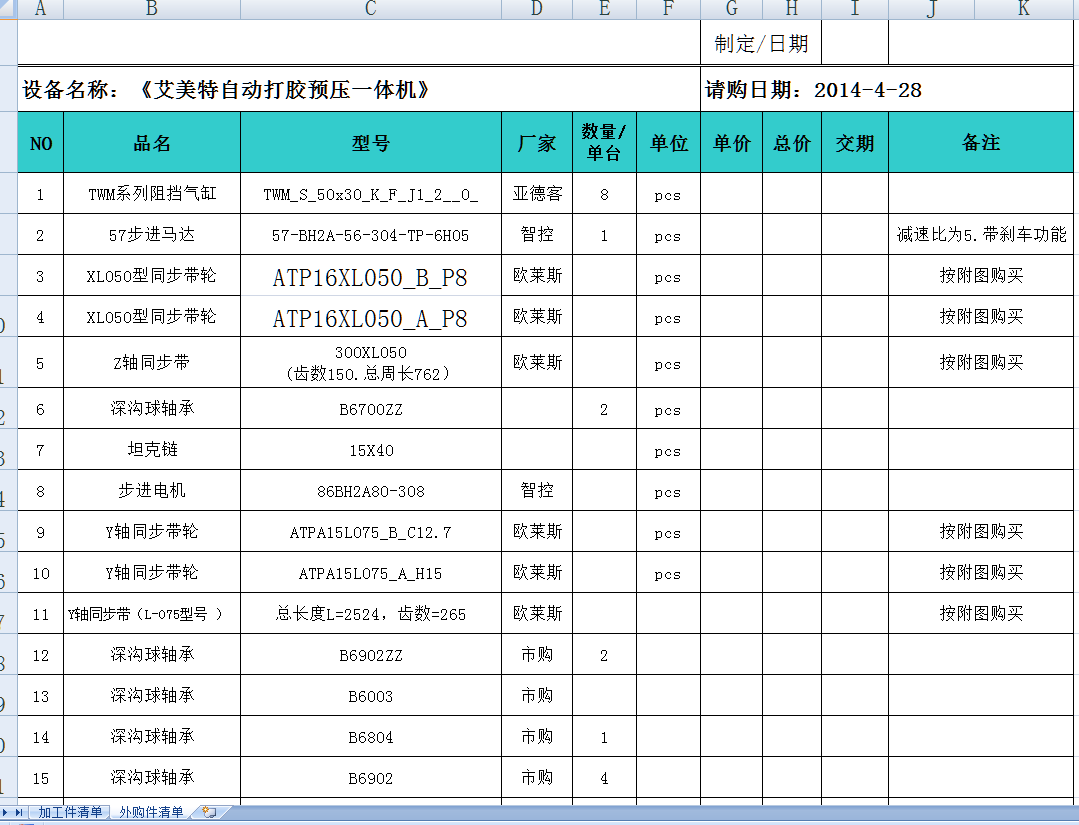Select column D header
Image resolution: width=1079 pixels, height=825 pixels.
(537, 9)
